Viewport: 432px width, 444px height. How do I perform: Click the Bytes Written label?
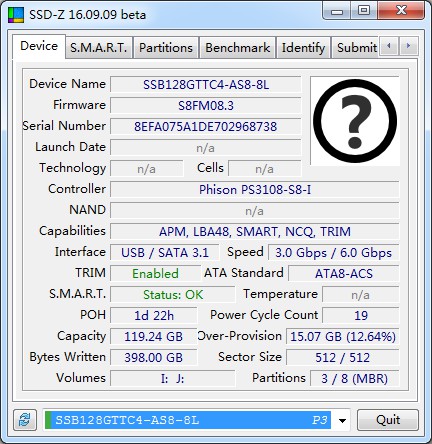pos(68,357)
